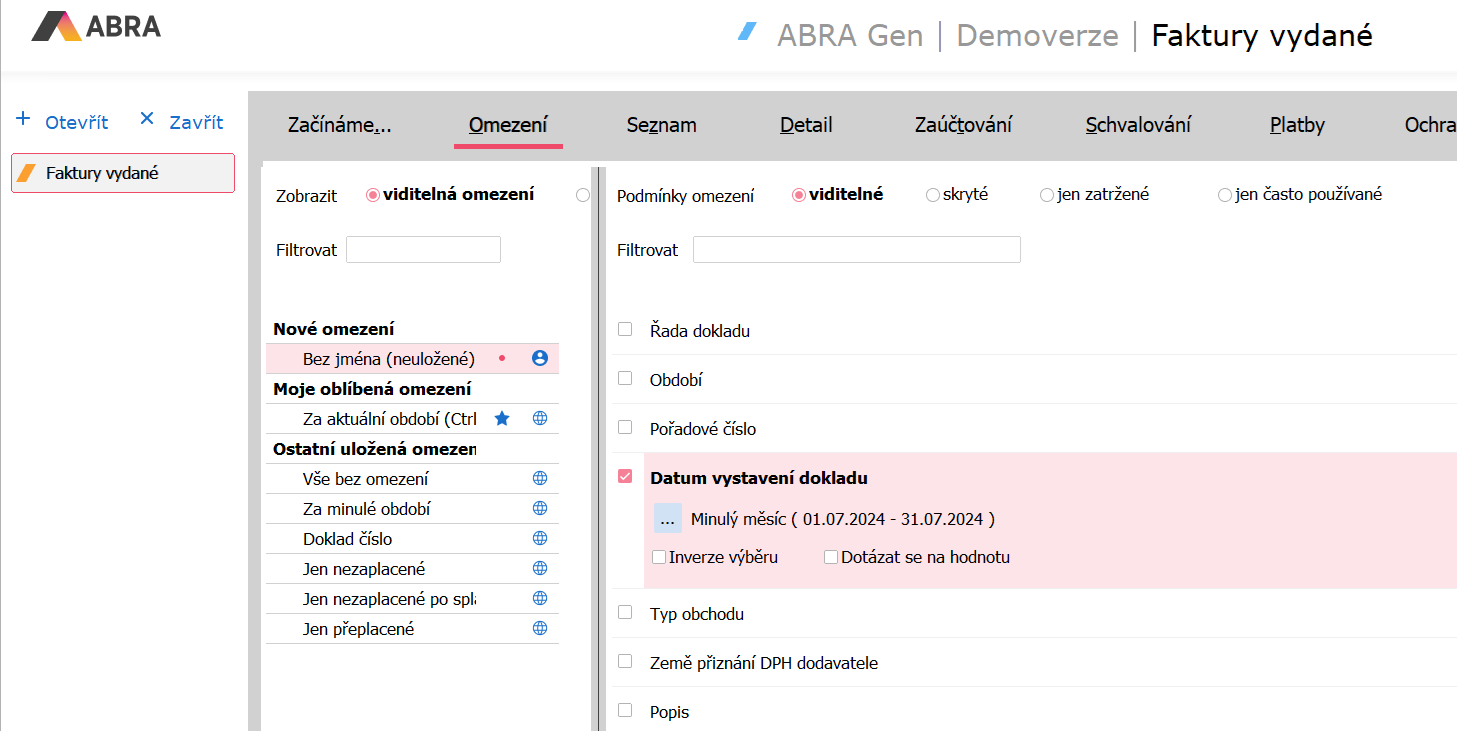The height and width of the screenshot is (731, 1457).
Task: Tick the Inverze výběru checkbox
Action: 659,557
